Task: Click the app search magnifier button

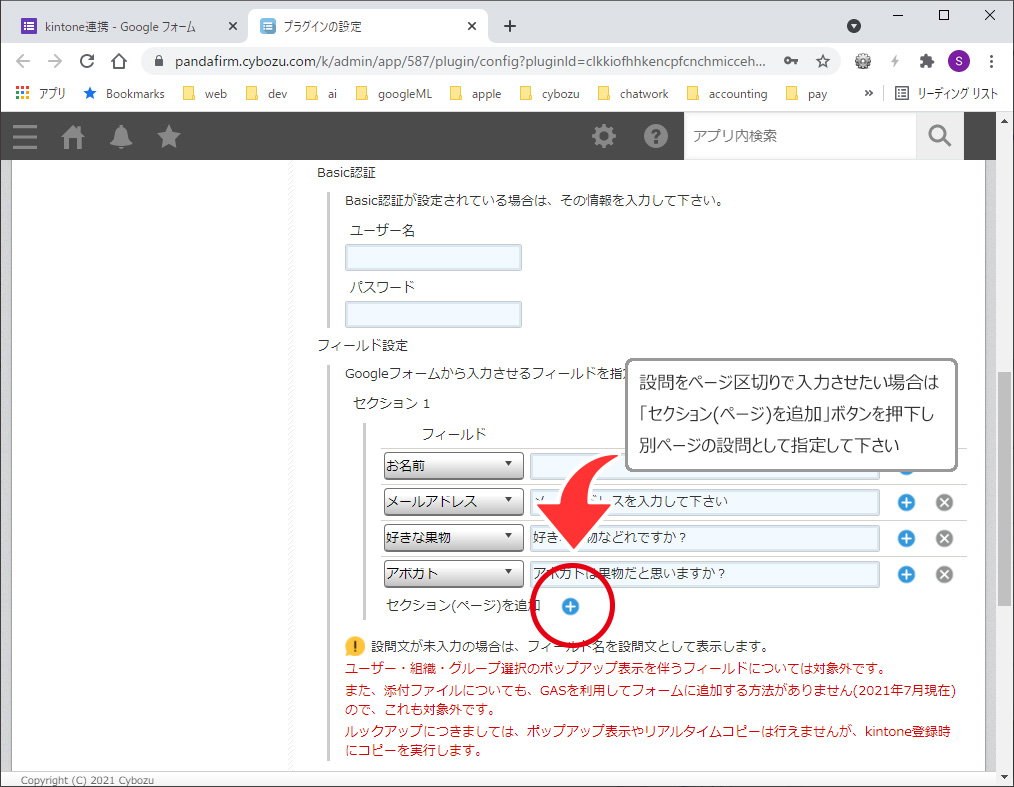Action: (939, 136)
